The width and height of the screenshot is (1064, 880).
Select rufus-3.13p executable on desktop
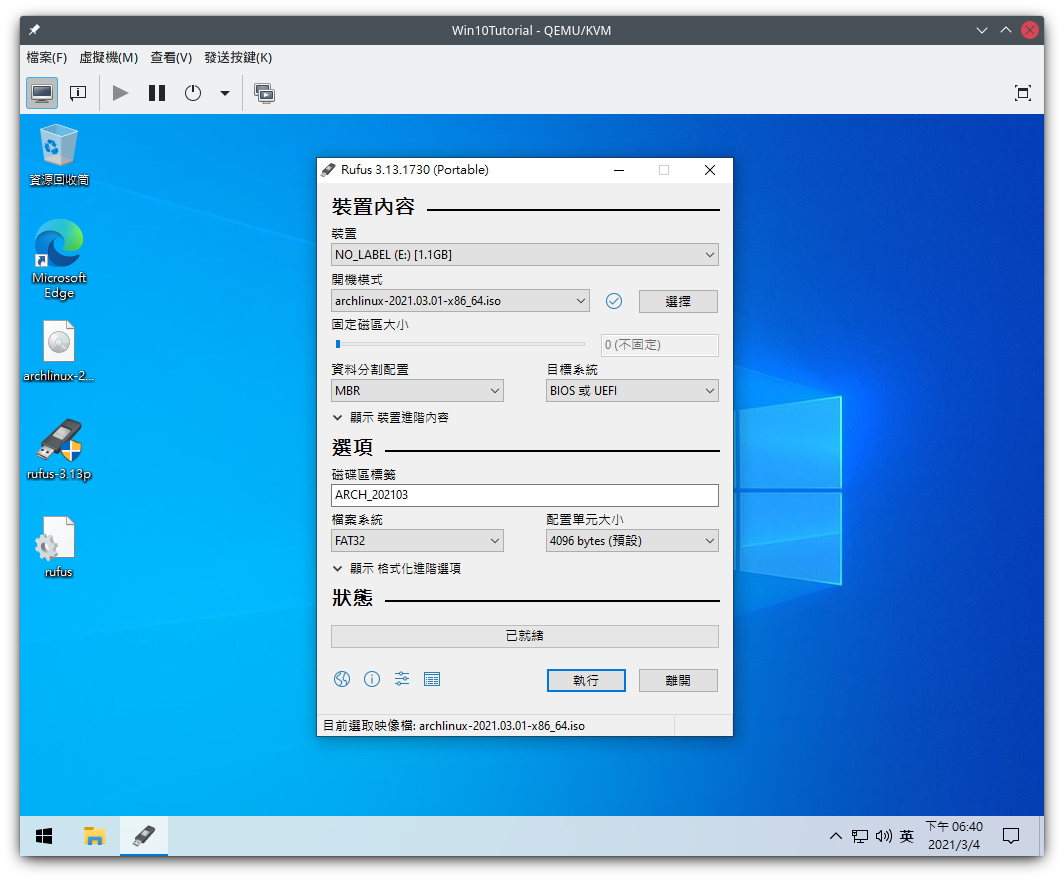coord(59,449)
